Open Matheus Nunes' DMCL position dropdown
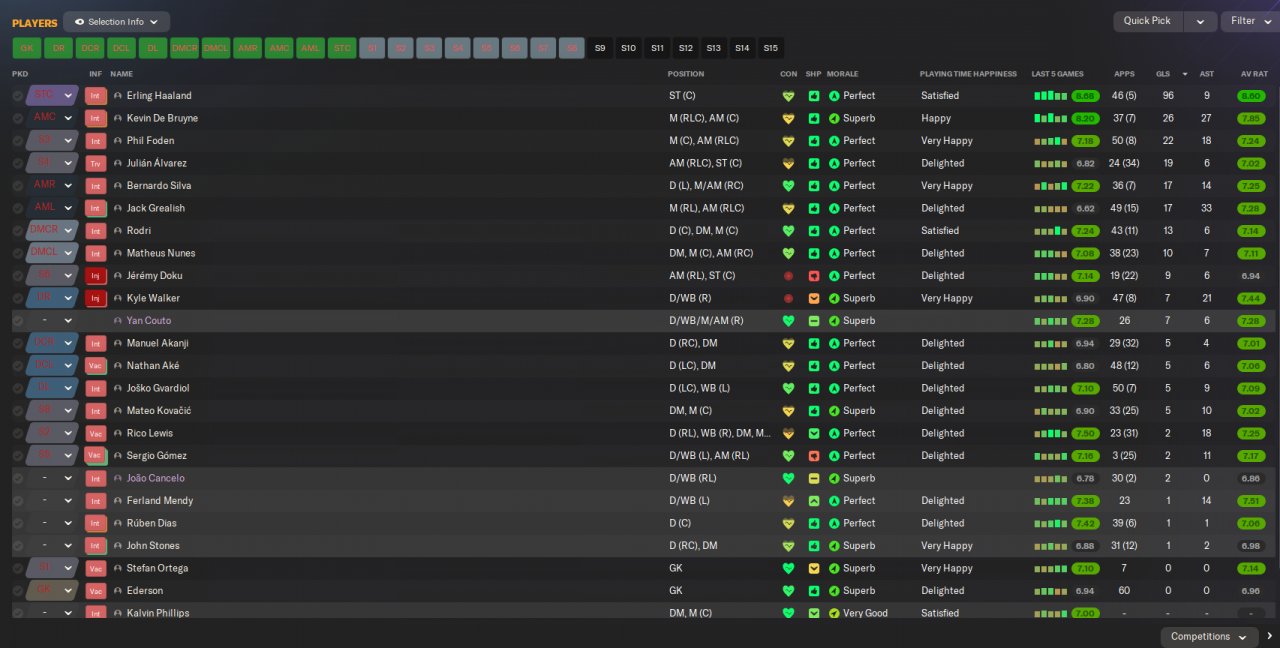The width and height of the screenshot is (1280, 648). pos(52,253)
